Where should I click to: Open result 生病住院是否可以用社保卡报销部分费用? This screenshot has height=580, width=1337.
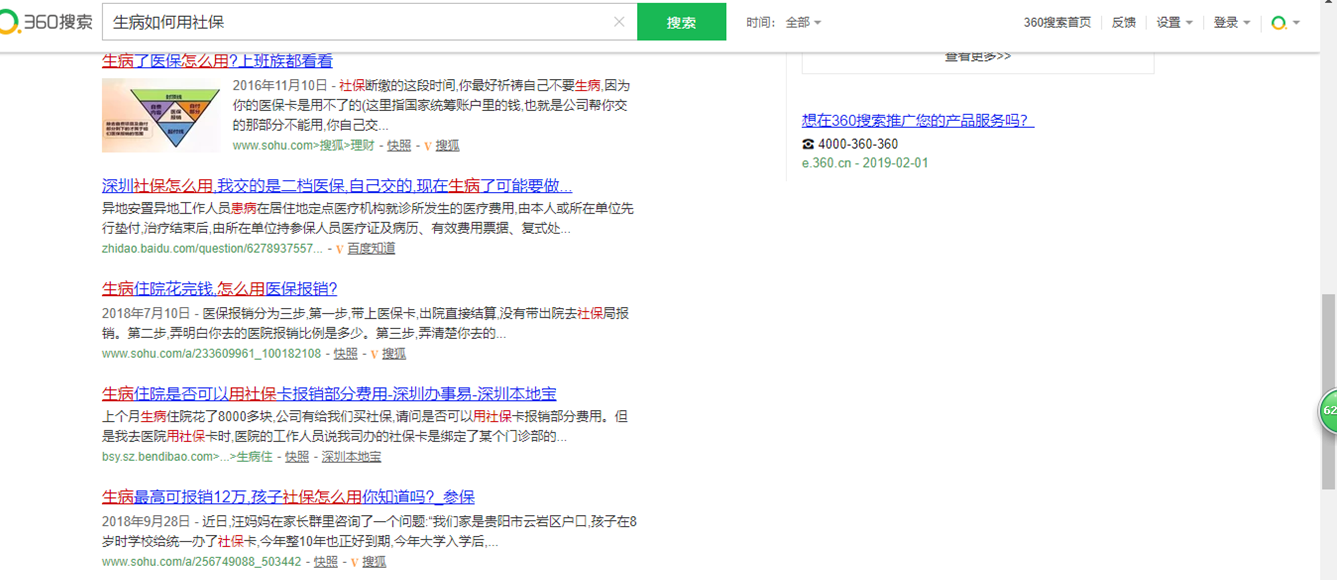pos(329,393)
